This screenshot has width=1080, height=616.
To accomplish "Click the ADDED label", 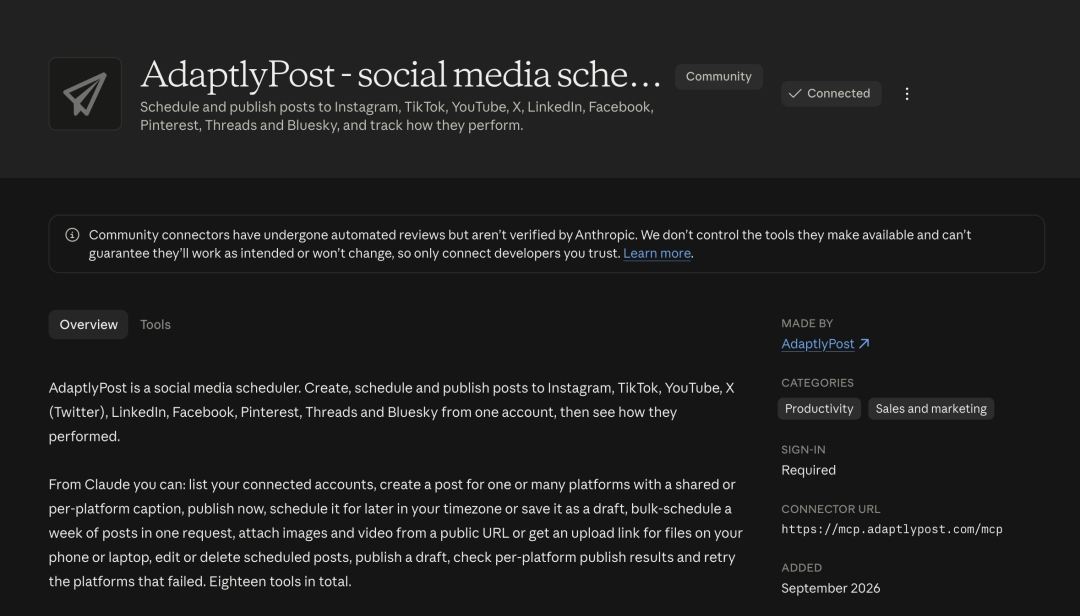I will point(801,568).
